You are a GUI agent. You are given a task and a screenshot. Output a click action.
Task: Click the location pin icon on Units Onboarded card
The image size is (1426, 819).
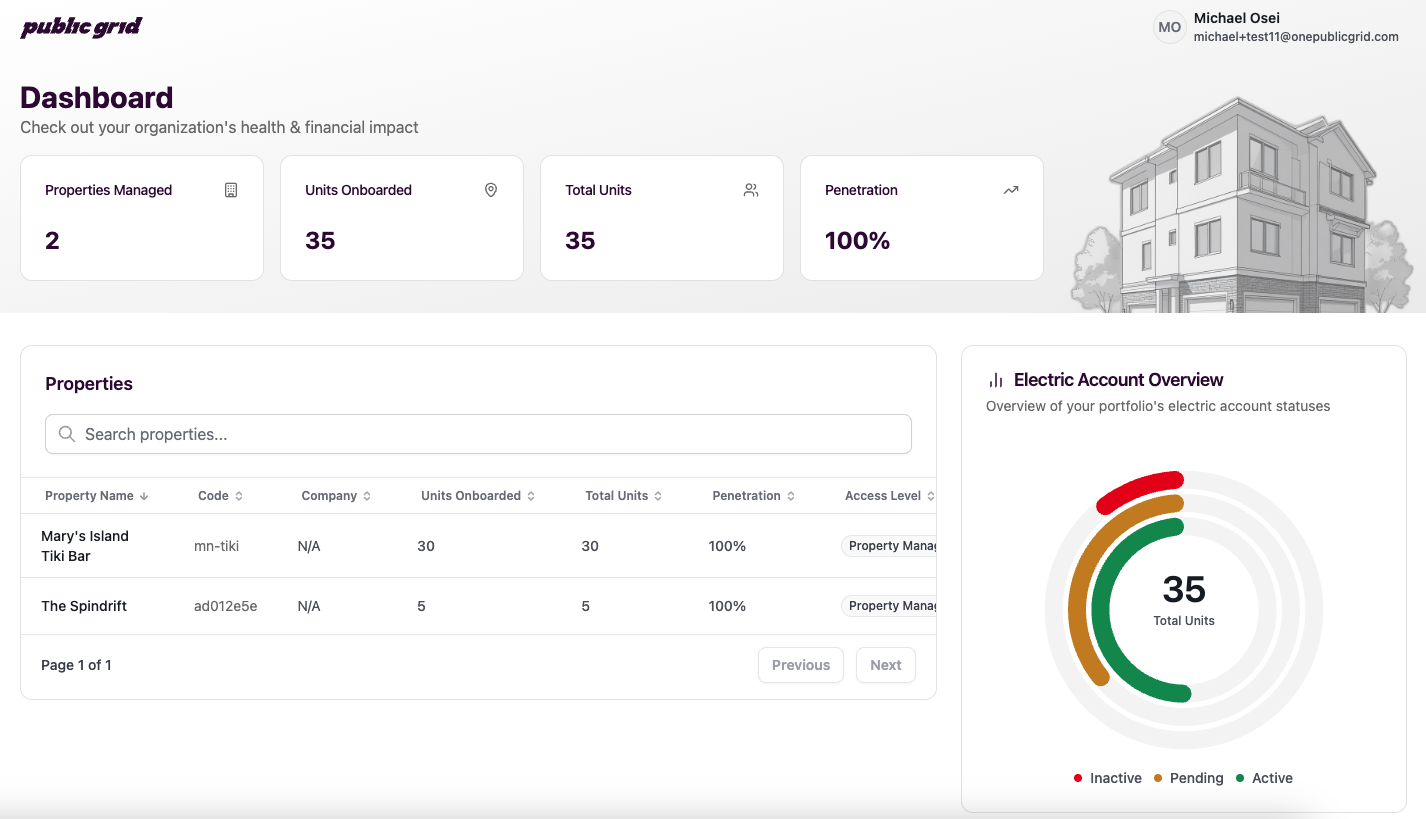coord(490,189)
